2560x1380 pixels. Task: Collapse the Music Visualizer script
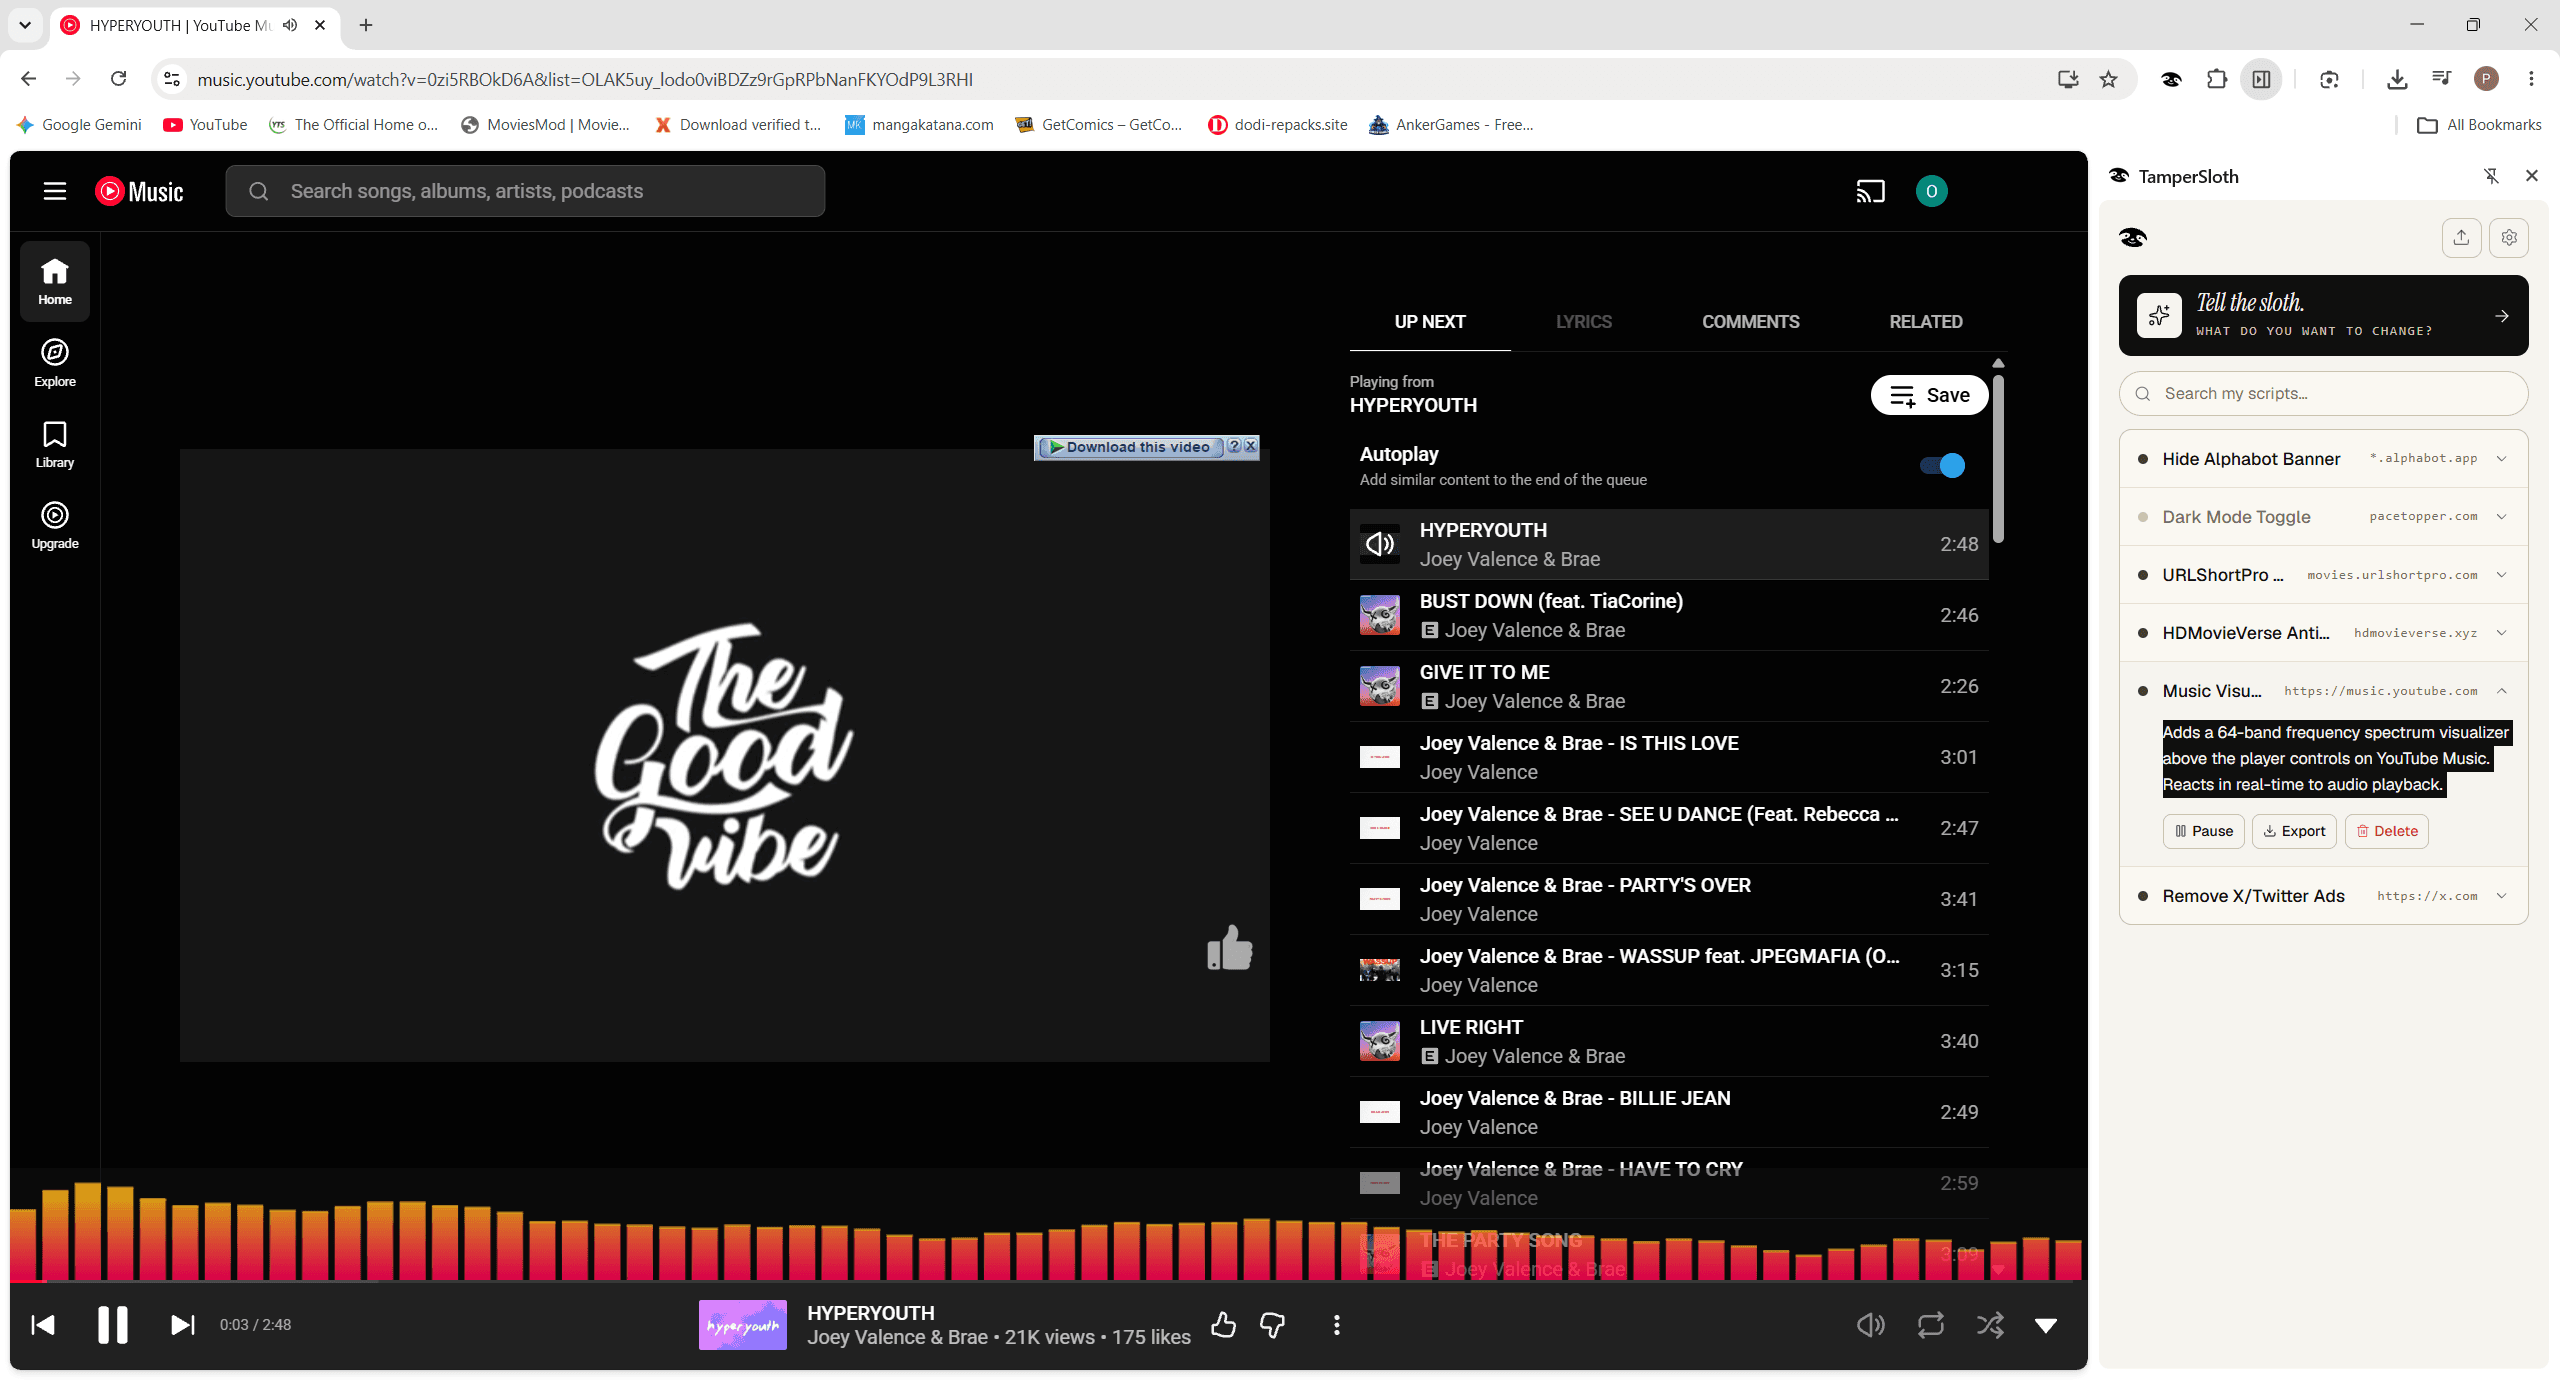(2501, 691)
